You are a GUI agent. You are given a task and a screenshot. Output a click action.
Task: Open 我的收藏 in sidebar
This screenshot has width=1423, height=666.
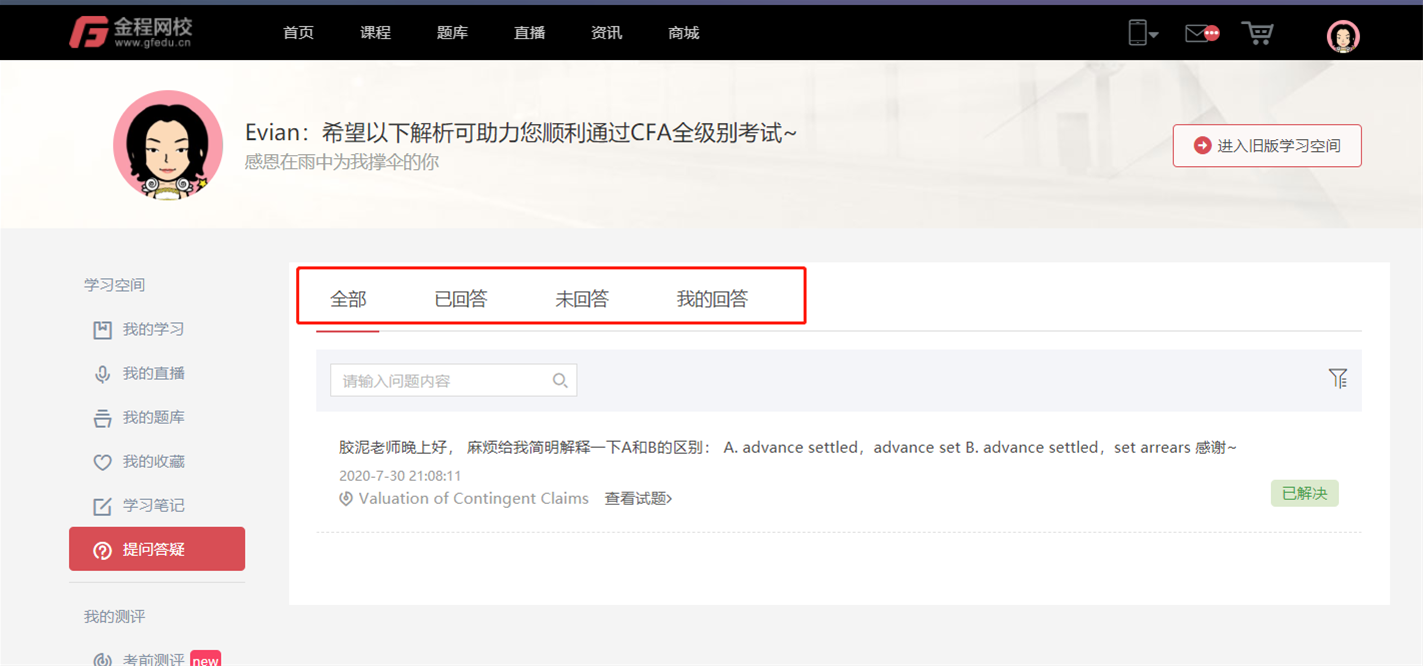tap(153, 462)
